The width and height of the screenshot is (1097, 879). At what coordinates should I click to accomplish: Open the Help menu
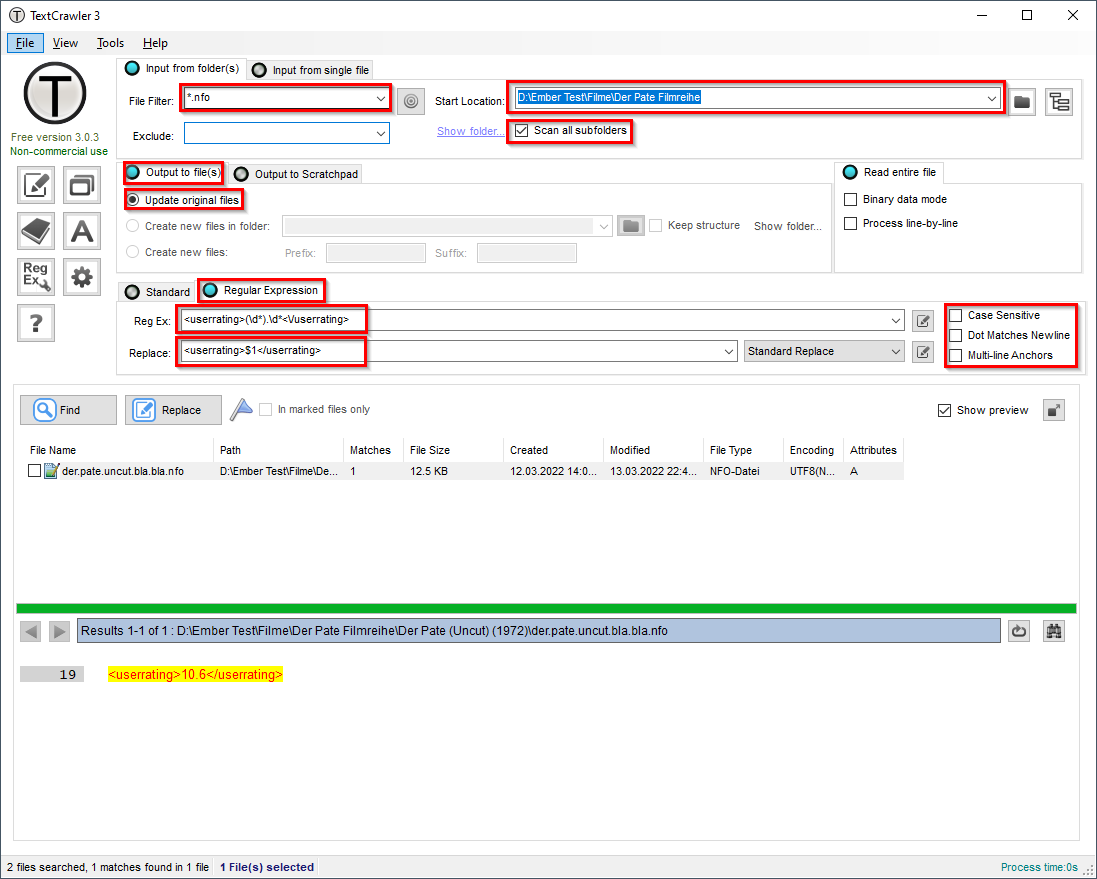[155, 43]
